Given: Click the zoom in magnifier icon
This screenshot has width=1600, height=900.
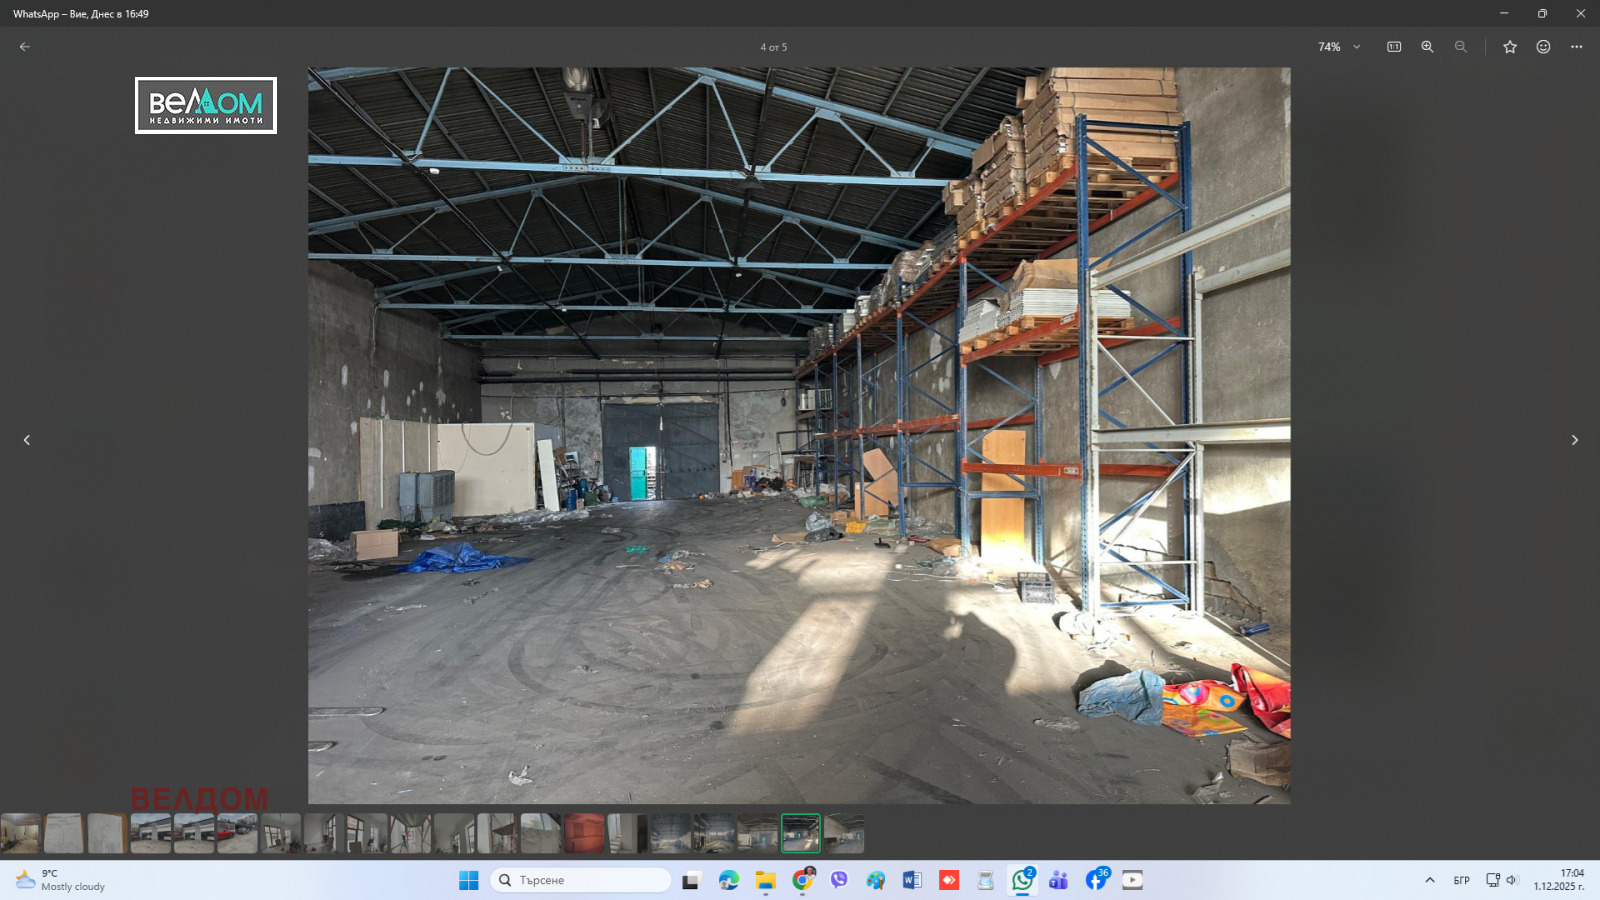Looking at the screenshot, I should pyautogui.click(x=1427, y=47).
